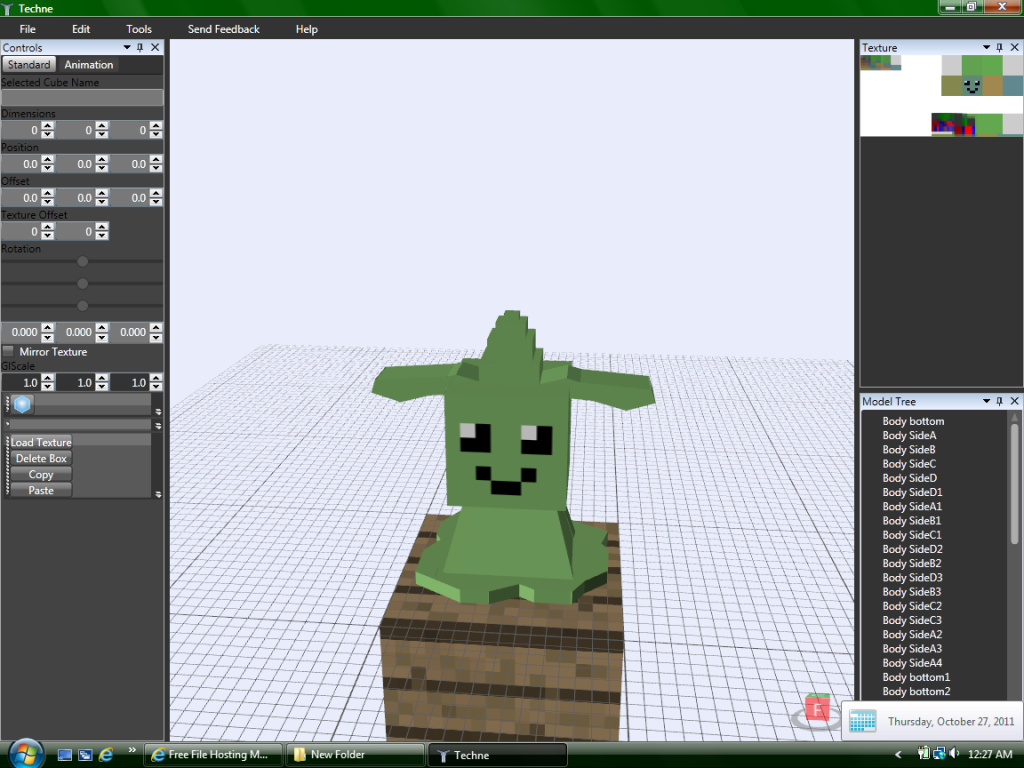Screen dimensions: 1024x768
Task: Switch to the Animation tab
Action: tap(88, 65)
